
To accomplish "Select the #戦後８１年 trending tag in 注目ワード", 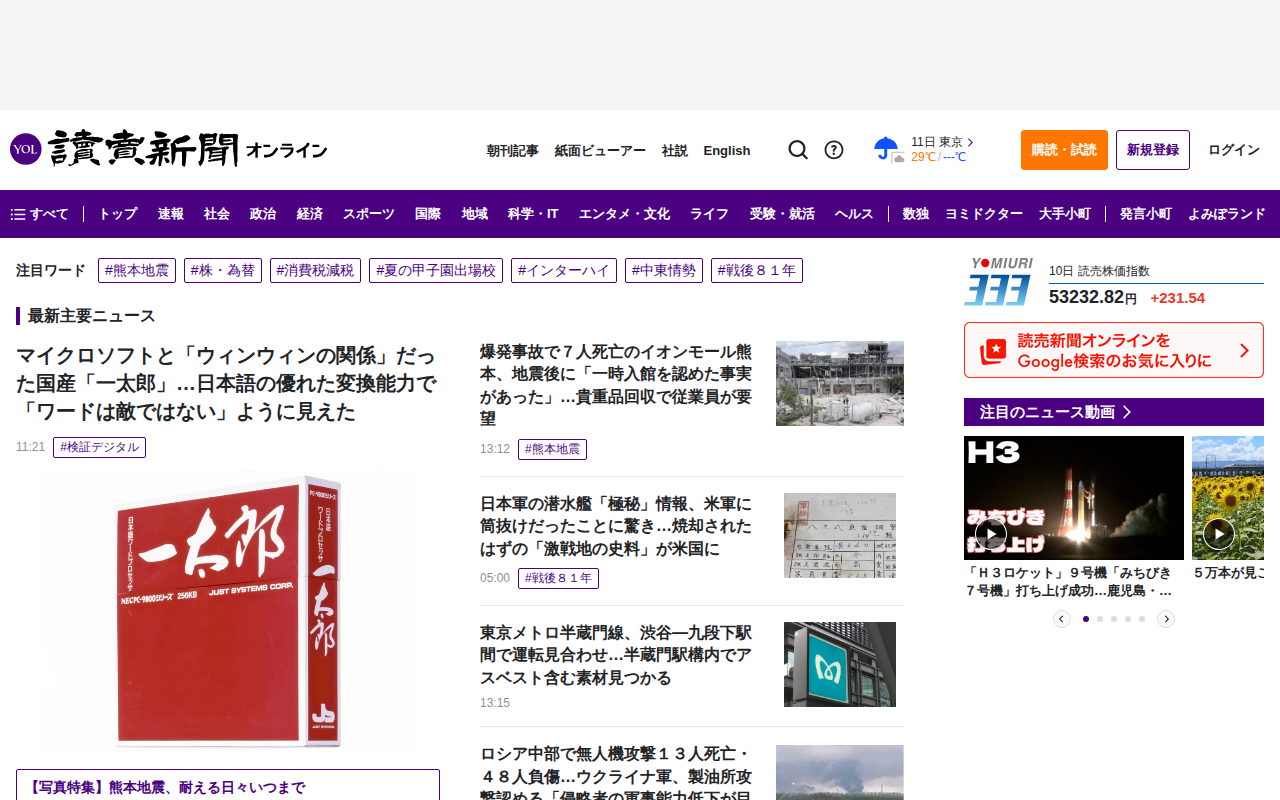I will [x=757, y=271].
